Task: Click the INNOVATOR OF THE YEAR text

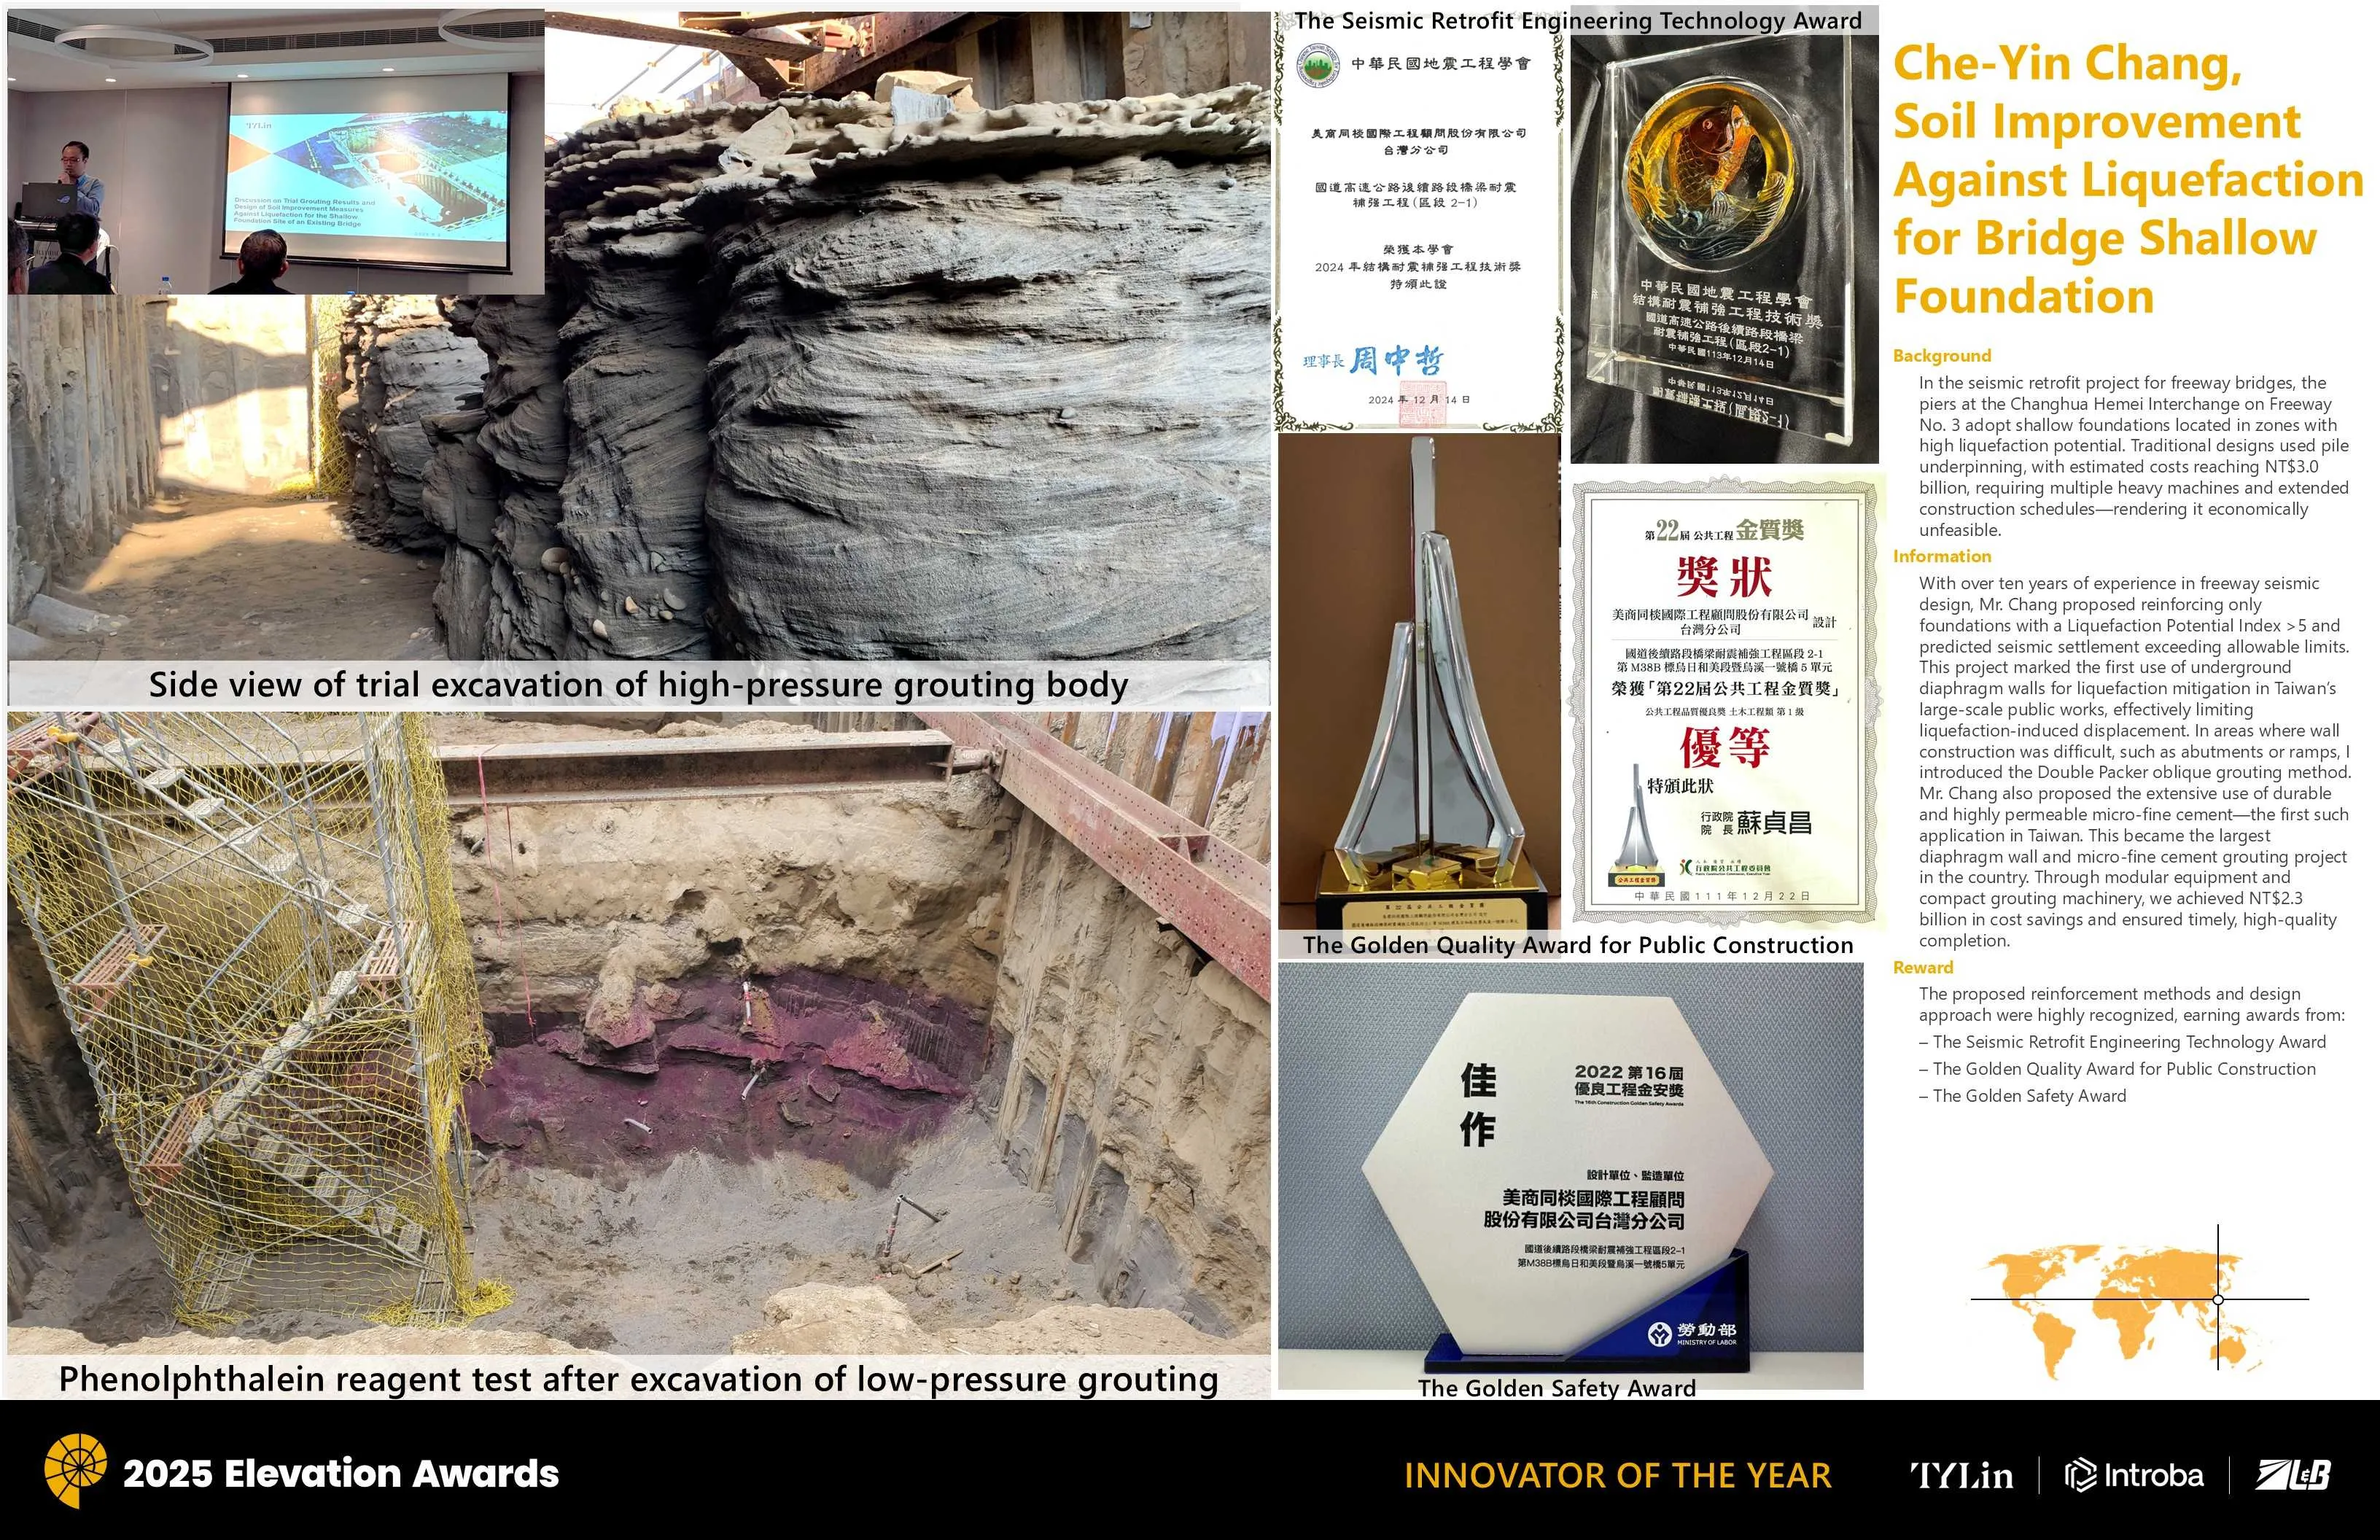Action: click(x=1617, y=1475)
